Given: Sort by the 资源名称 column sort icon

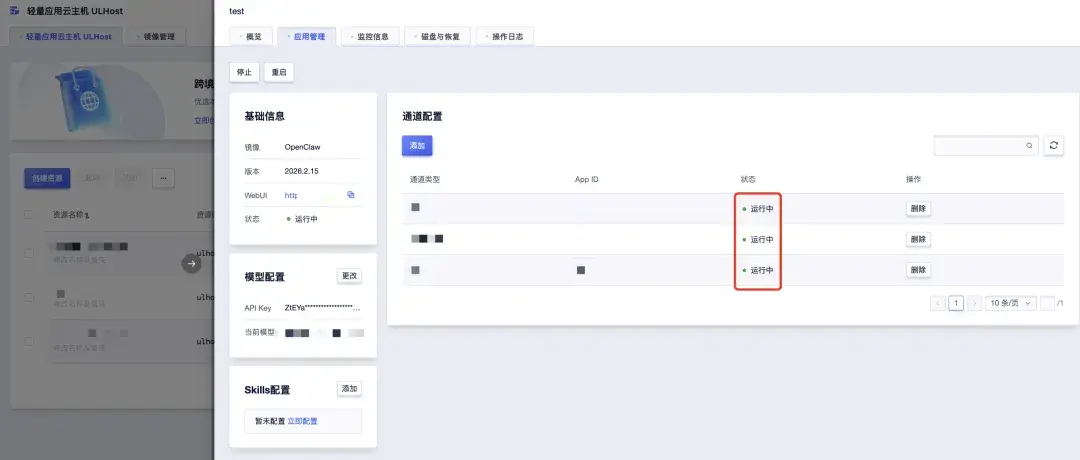Looking at the screenshot, I should pos(87,216).
